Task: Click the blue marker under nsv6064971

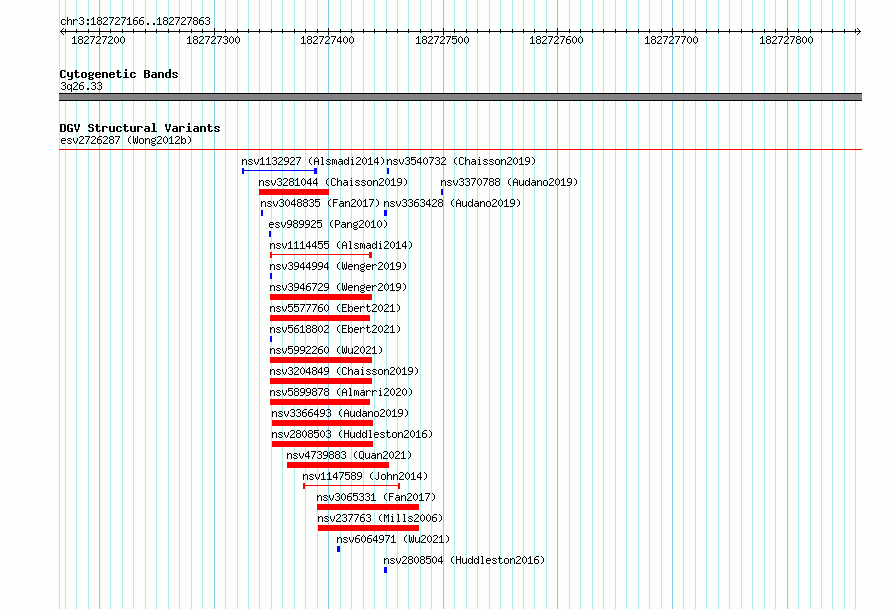Action: (339, 549)
